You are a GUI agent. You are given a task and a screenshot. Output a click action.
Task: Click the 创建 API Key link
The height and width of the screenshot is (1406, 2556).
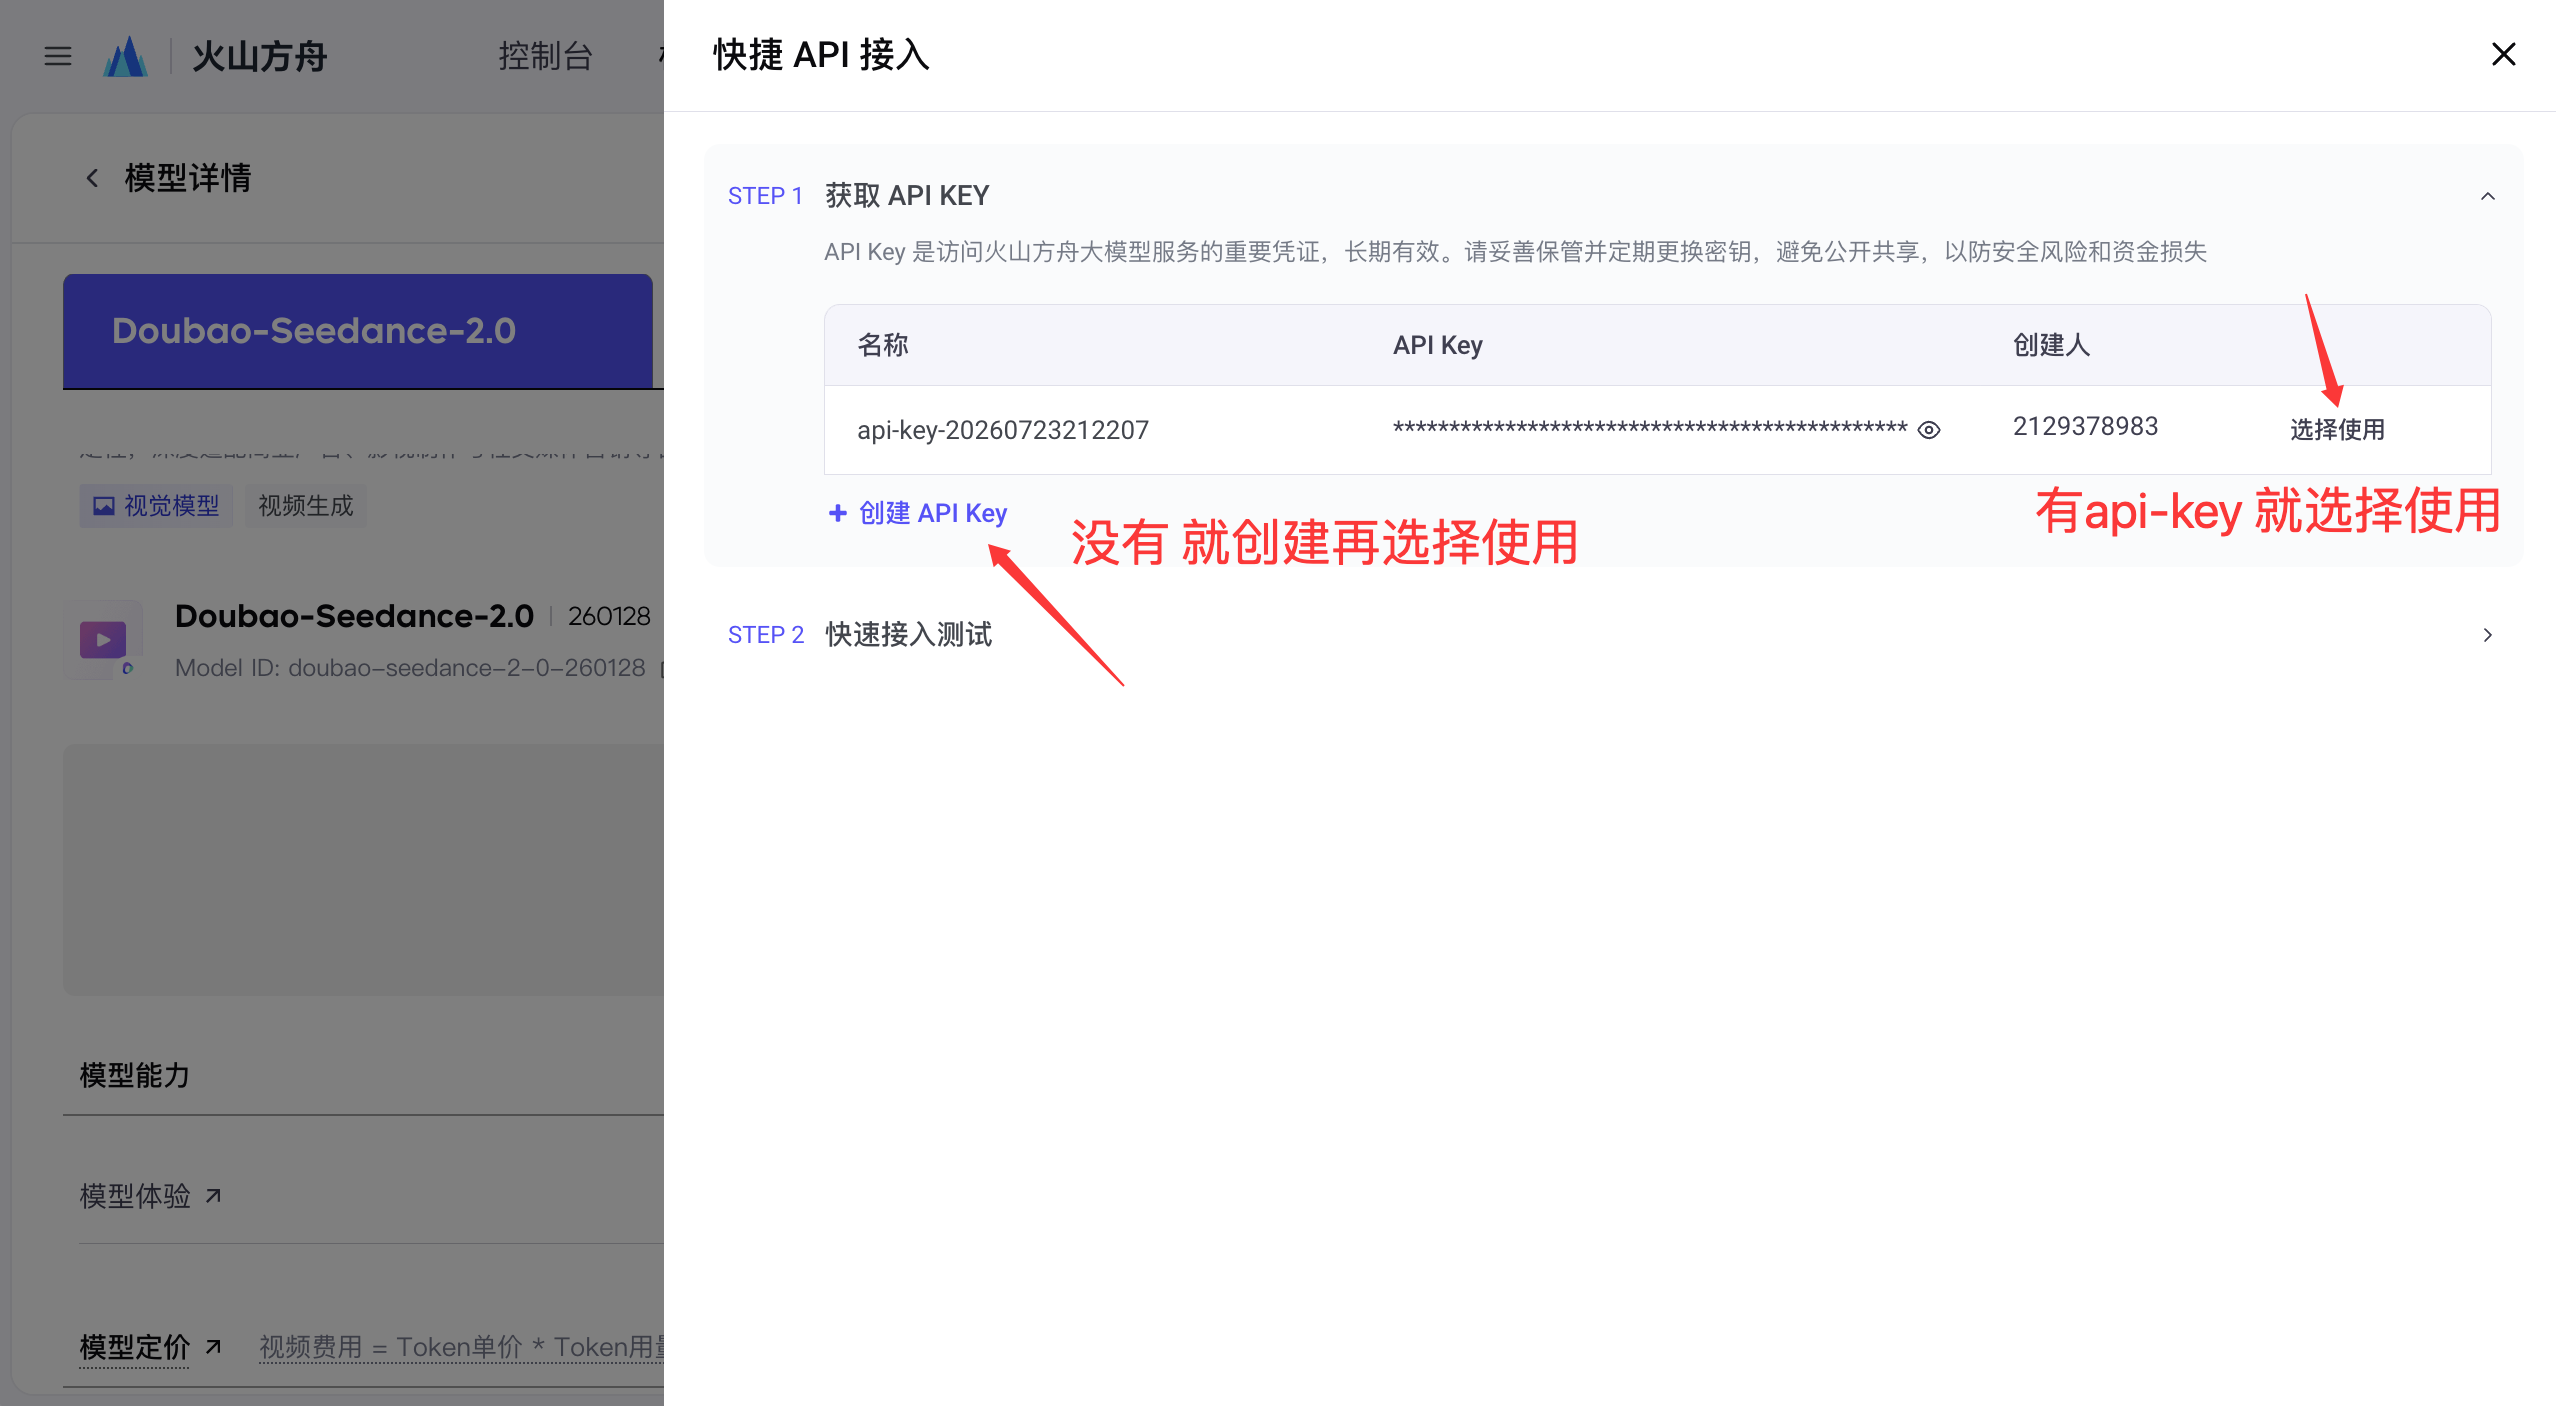pos(918,513)
